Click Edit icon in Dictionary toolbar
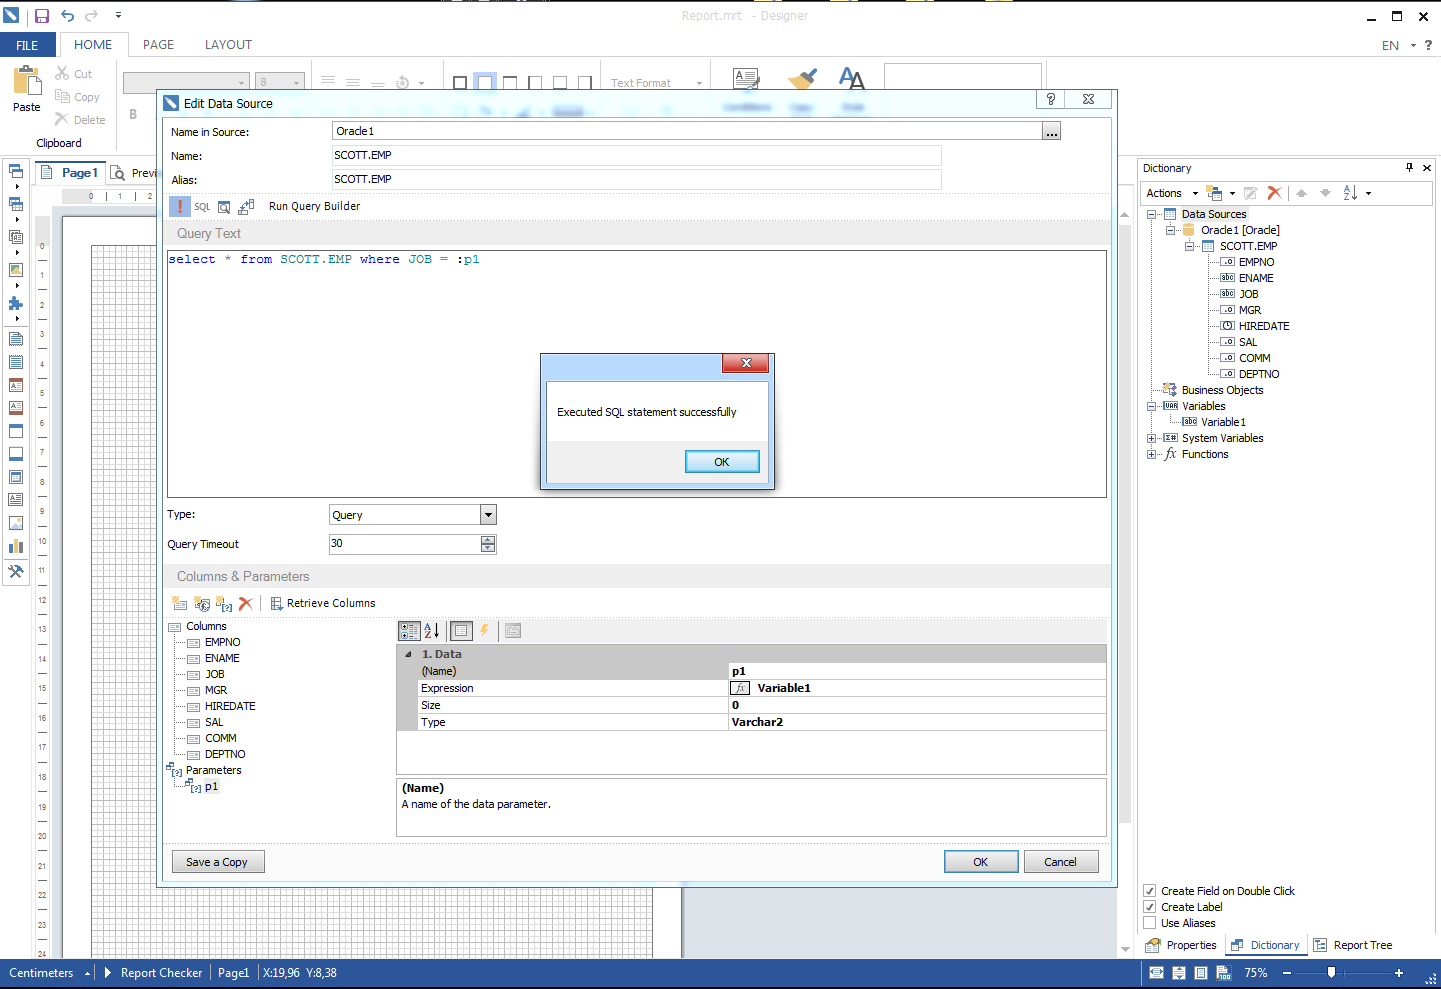The image size is (1441, 989). coord(1250,193)
